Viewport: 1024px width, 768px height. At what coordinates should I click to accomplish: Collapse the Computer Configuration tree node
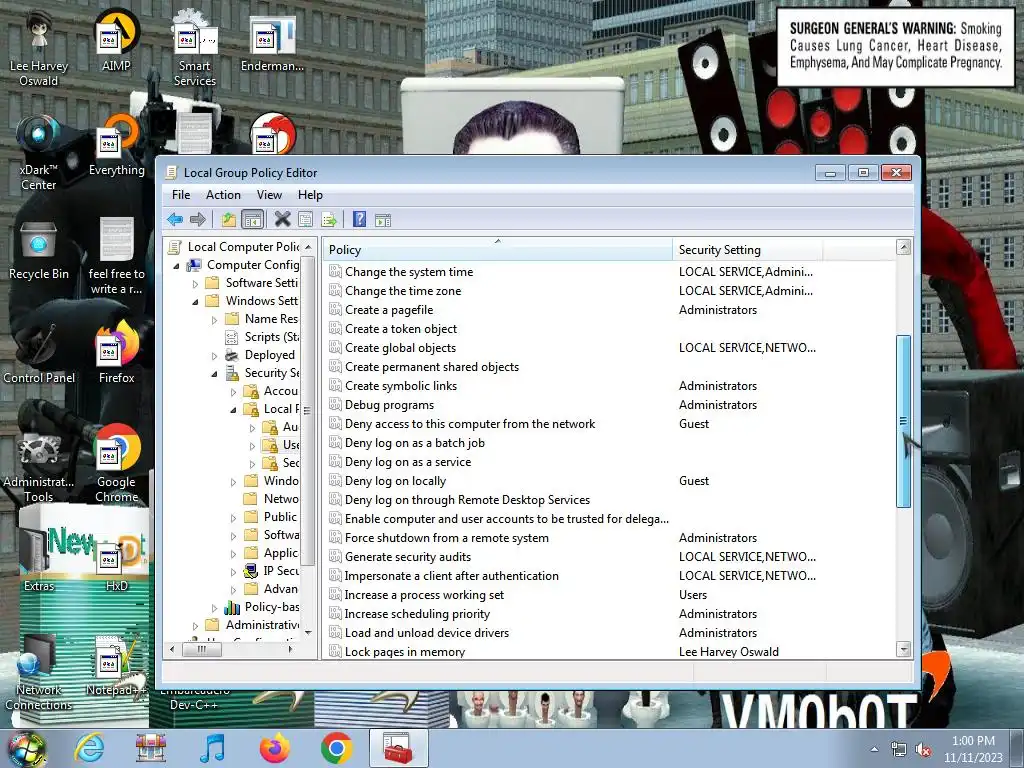[176, 266]
